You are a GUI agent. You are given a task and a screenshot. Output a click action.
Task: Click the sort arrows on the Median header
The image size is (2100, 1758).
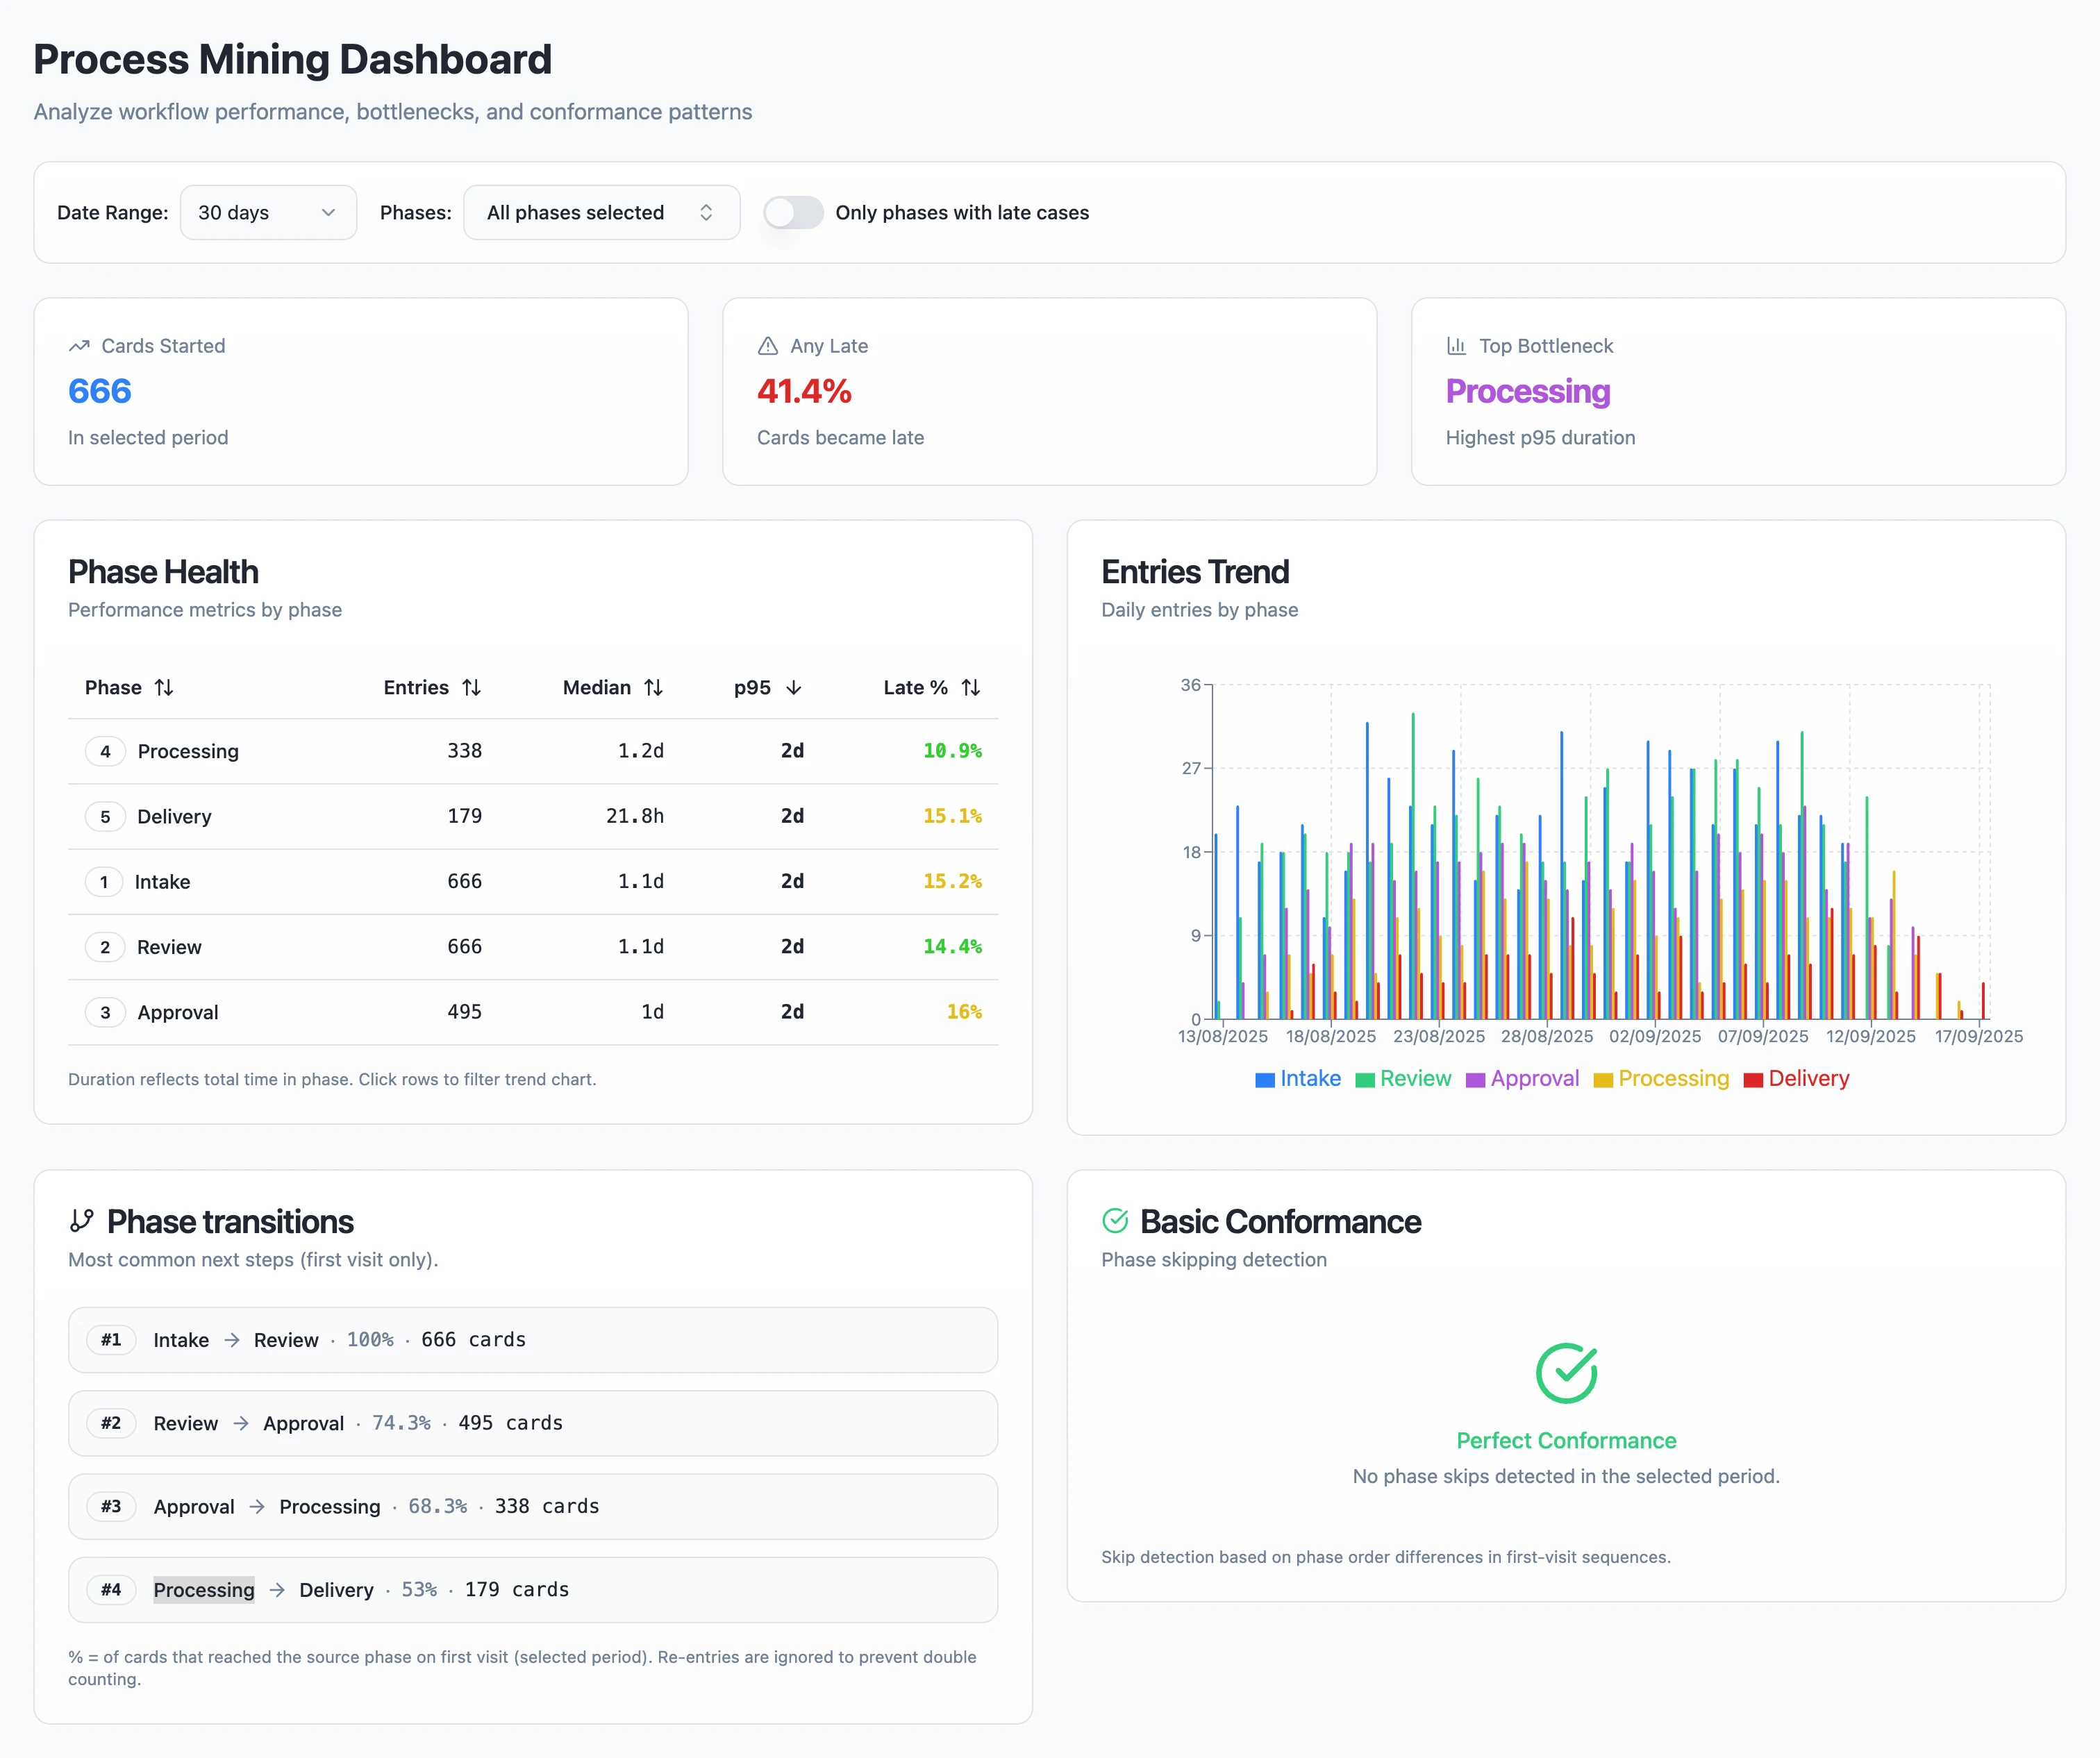[654, 687]
